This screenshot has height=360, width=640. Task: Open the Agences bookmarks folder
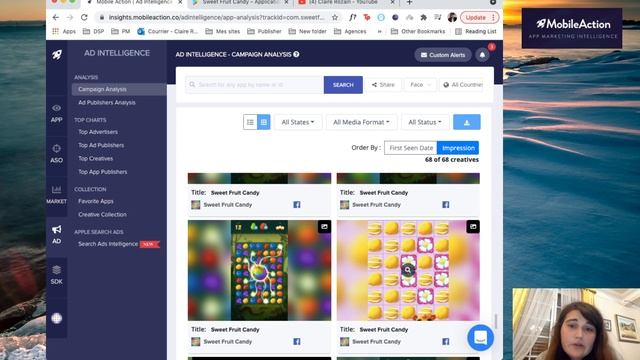[x=350, y=31]
